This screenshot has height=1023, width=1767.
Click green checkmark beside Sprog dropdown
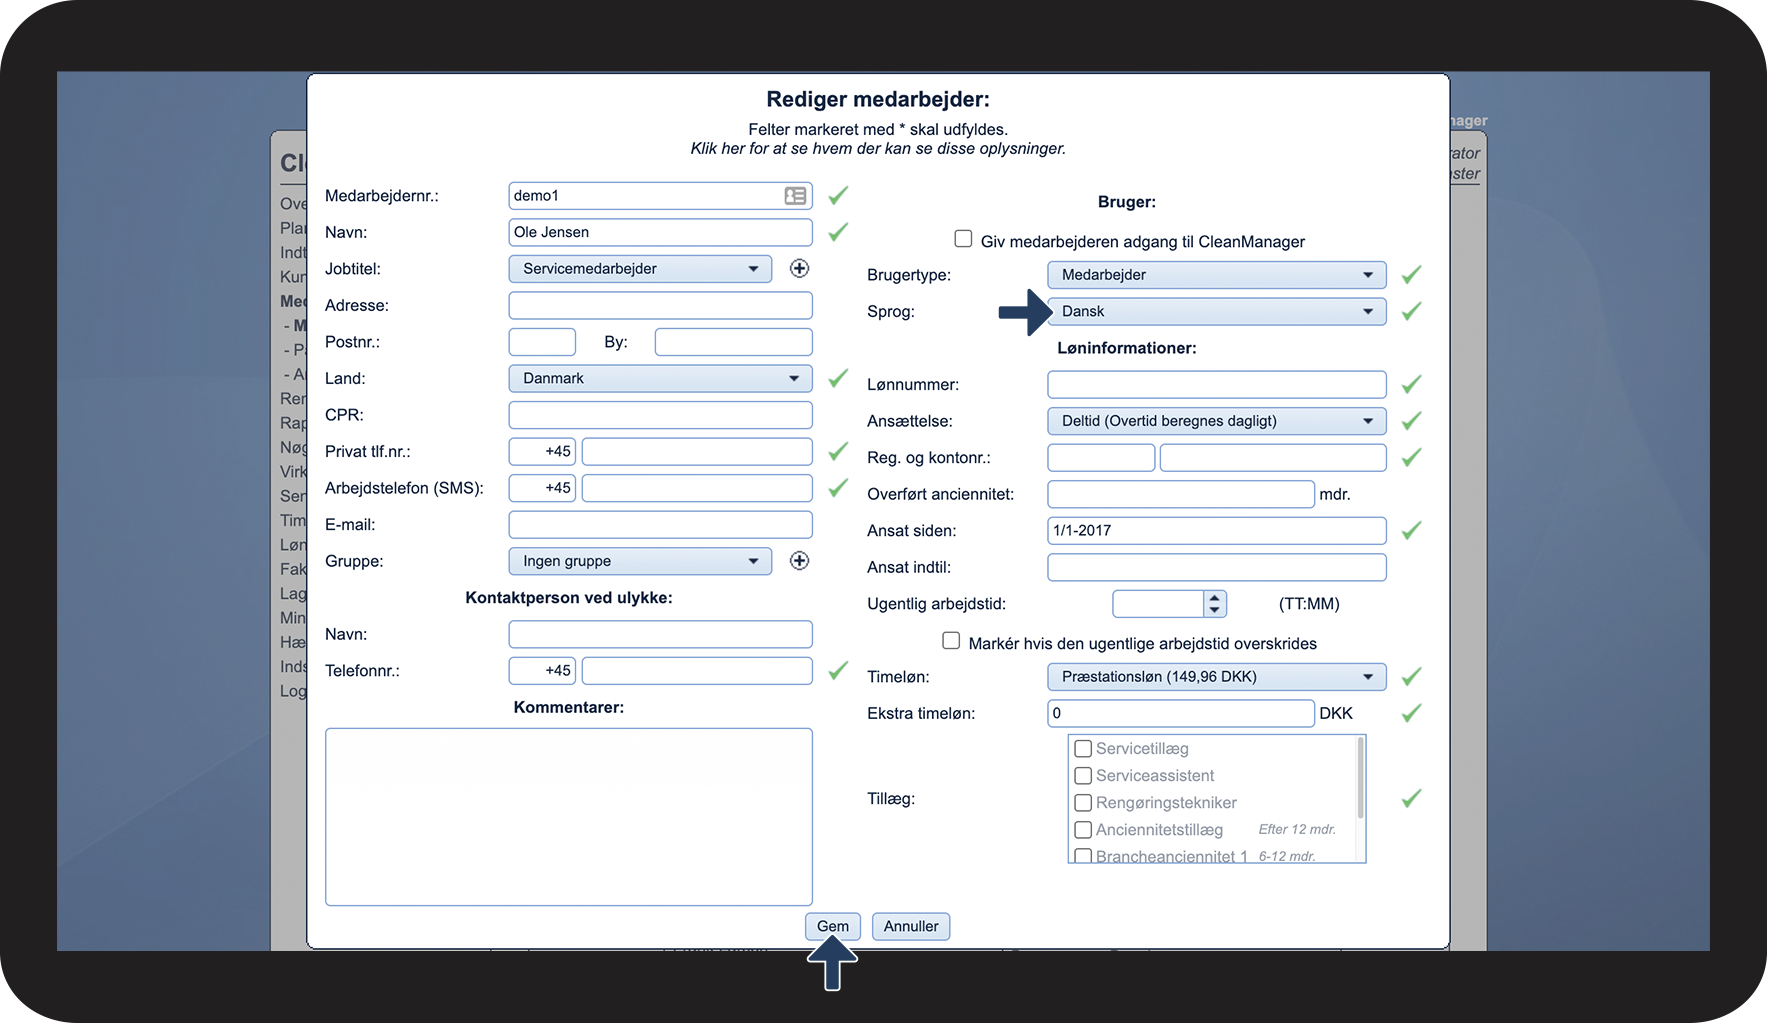coord(1411,311)
